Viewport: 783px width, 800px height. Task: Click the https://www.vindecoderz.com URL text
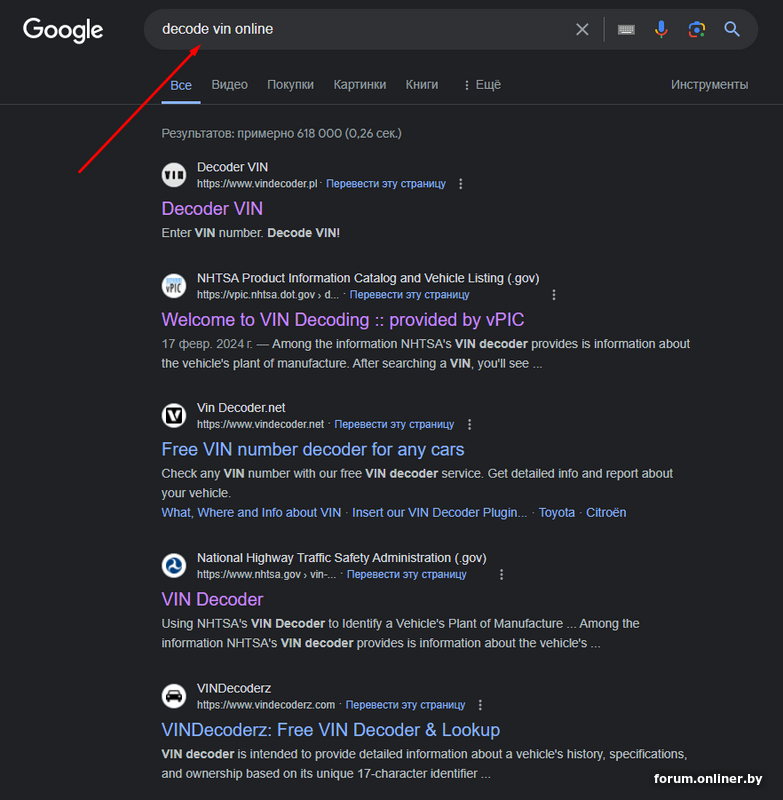tap(266, 705)
